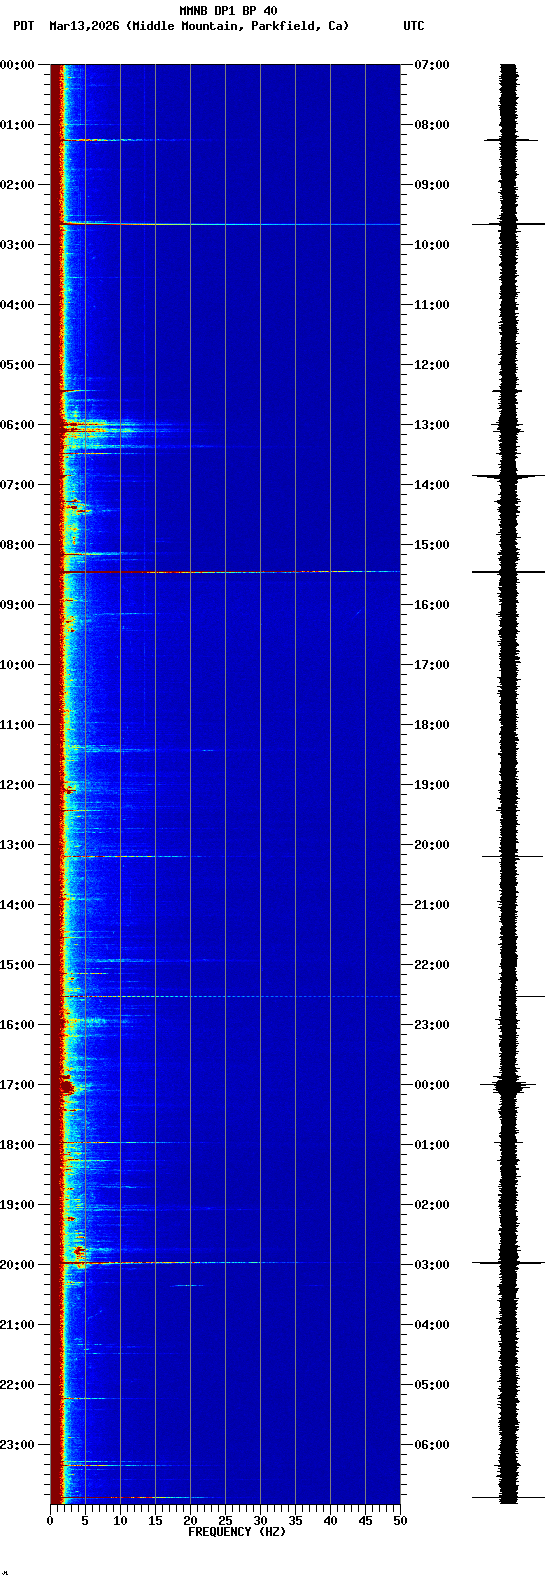The height and width of the screenshot is (1584, 552).
Task: Click the 'PDT' timezone label
Action: pyautogui.click(x=23, y=26)
